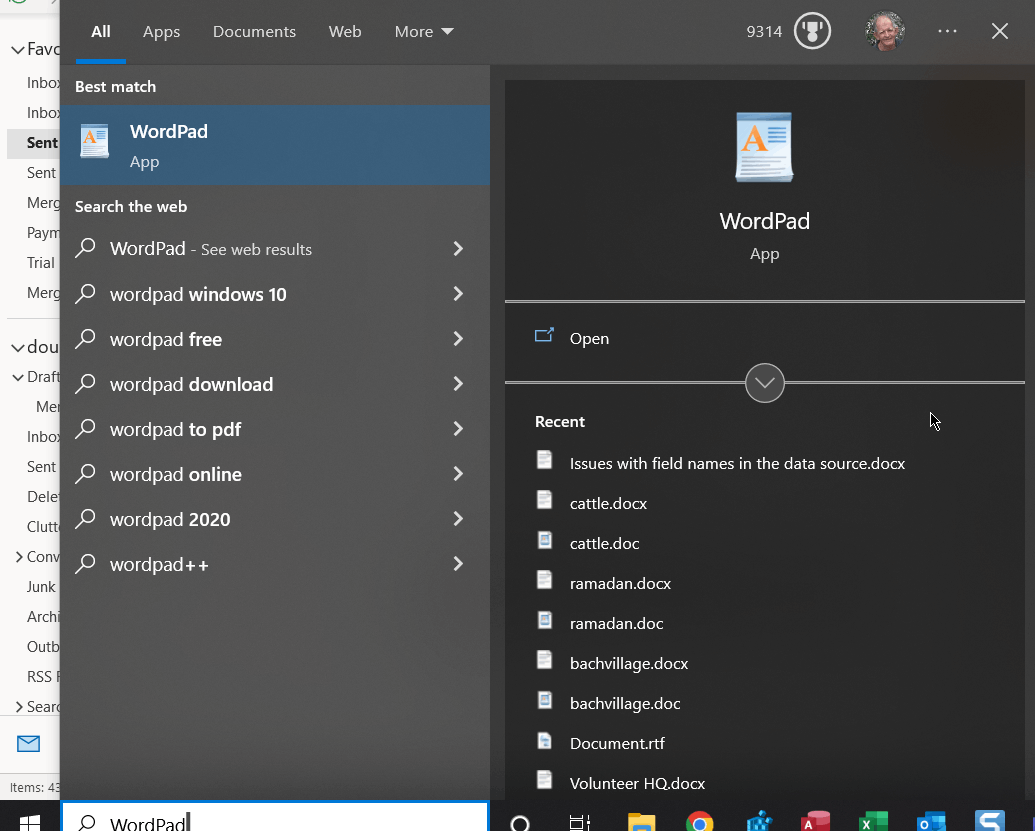Expand arrow for 'wordpad windows 10'
Viewport: 1035px width, 831px height.
coord(458,294)
